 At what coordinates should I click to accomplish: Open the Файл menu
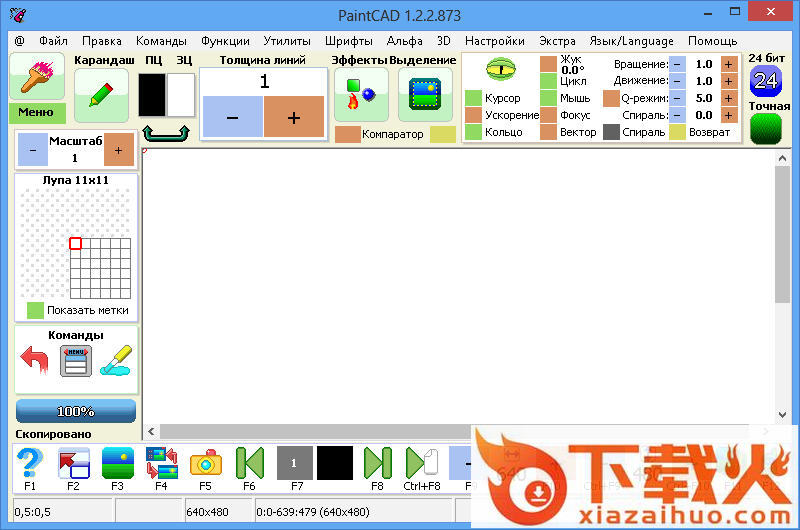pyautogui.click(x=54, y=41)
